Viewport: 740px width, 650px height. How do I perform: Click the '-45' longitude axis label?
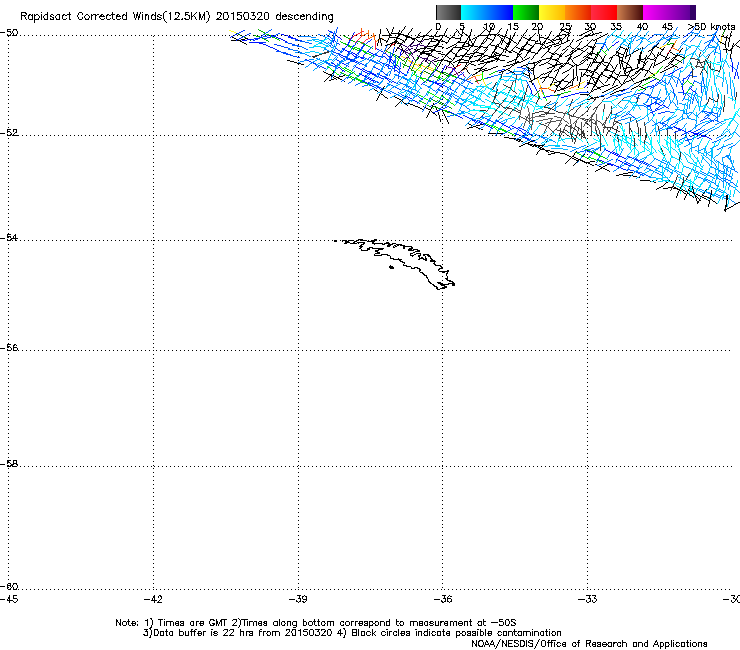(9, 599)
